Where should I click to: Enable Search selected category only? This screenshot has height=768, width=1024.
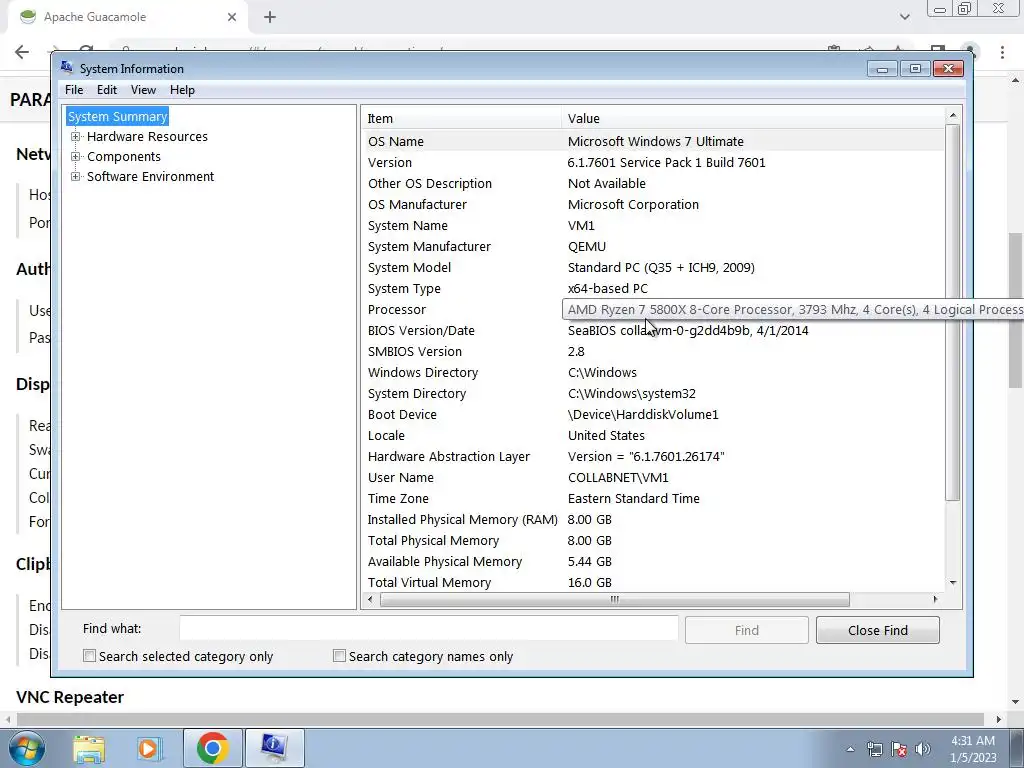click(x=89, y=656)
